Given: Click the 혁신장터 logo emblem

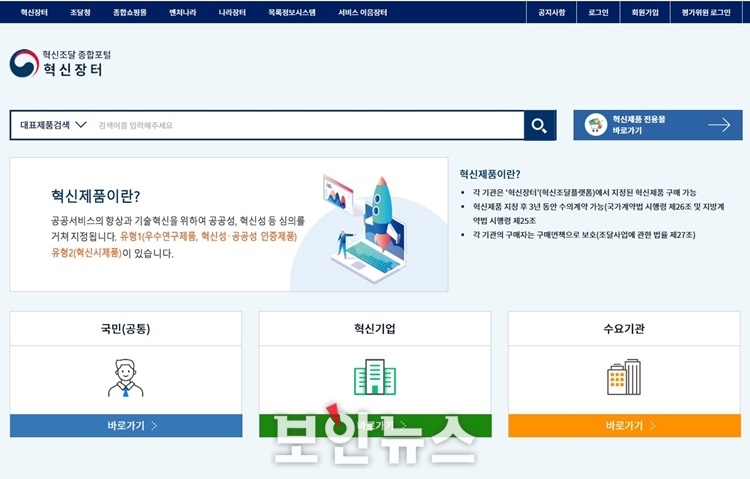Looking at the screenshot, I should coord(24,64).
